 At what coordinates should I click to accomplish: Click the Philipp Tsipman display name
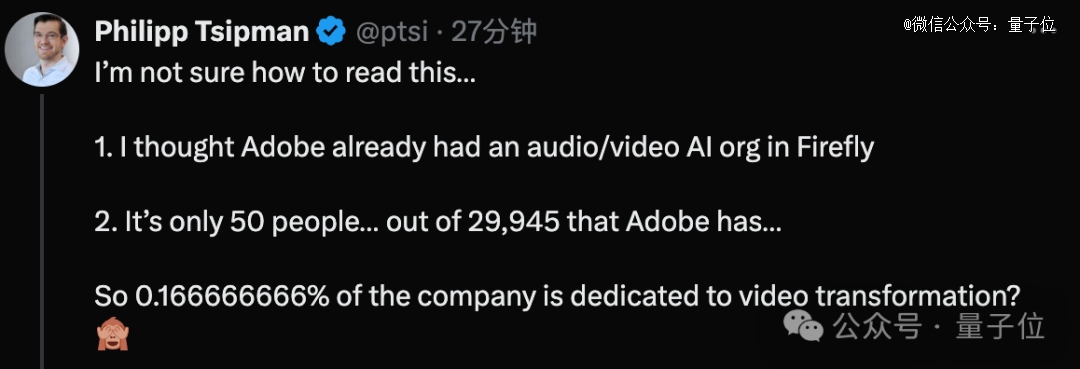202,31
